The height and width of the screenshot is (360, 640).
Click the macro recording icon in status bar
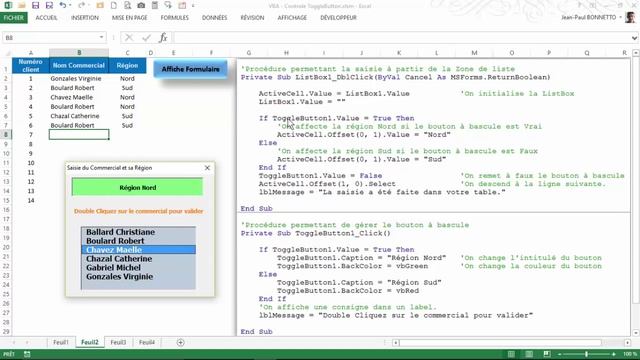(x=27, y=354)
